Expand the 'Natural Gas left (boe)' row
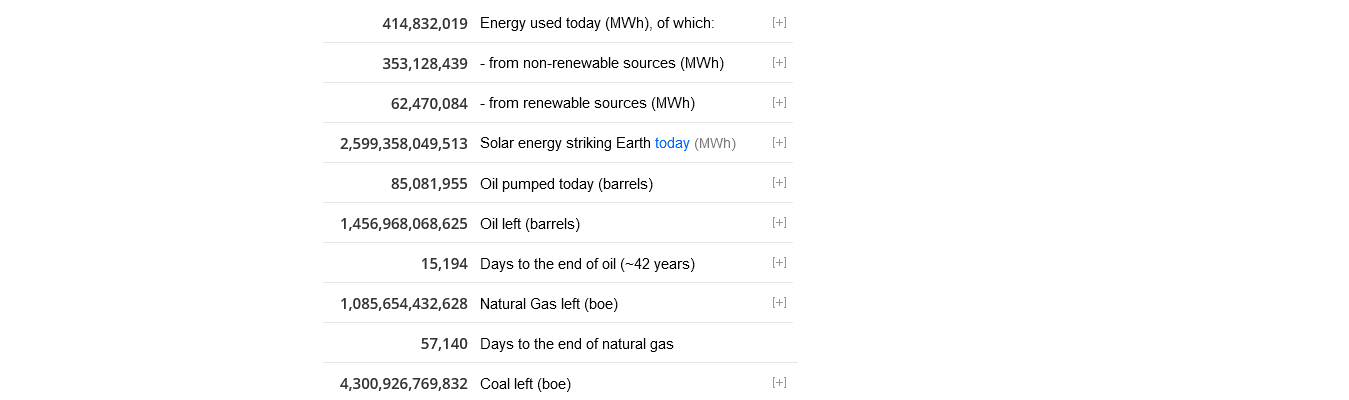The height and width of the screenshot is (400, 1349). (779, 302)
